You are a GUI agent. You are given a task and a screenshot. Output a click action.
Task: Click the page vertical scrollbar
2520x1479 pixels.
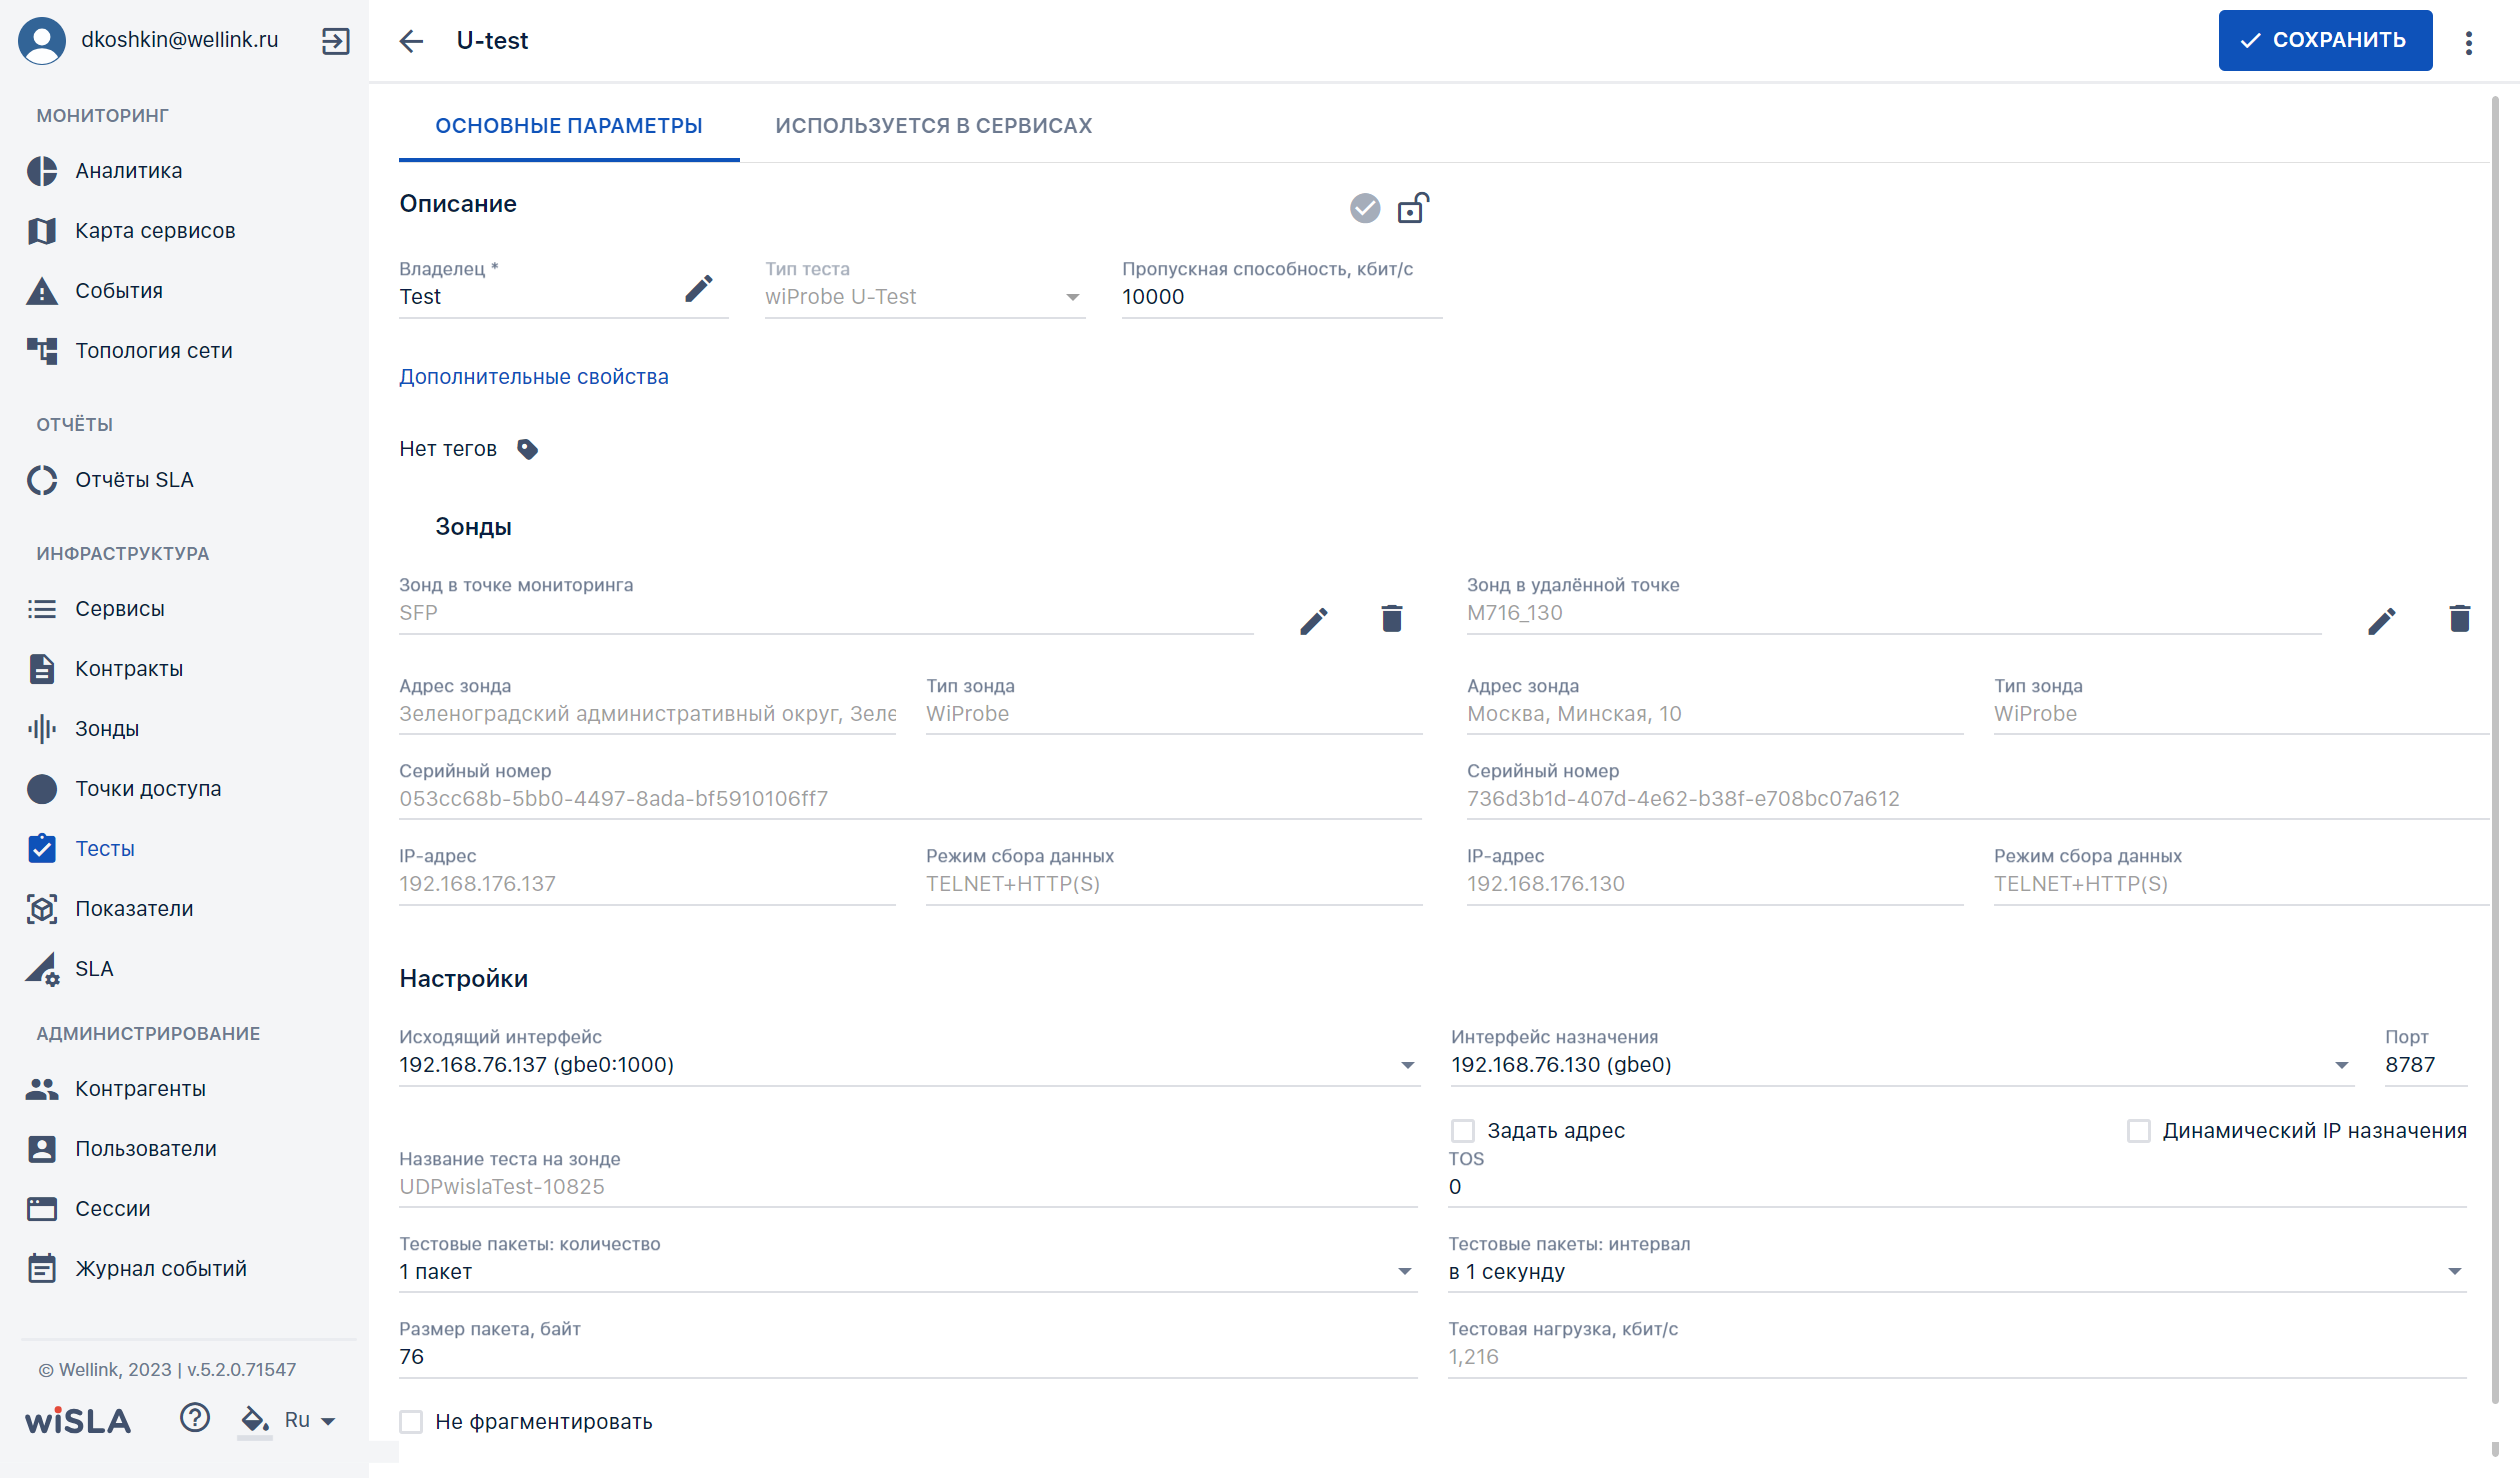pos(2495,750)
